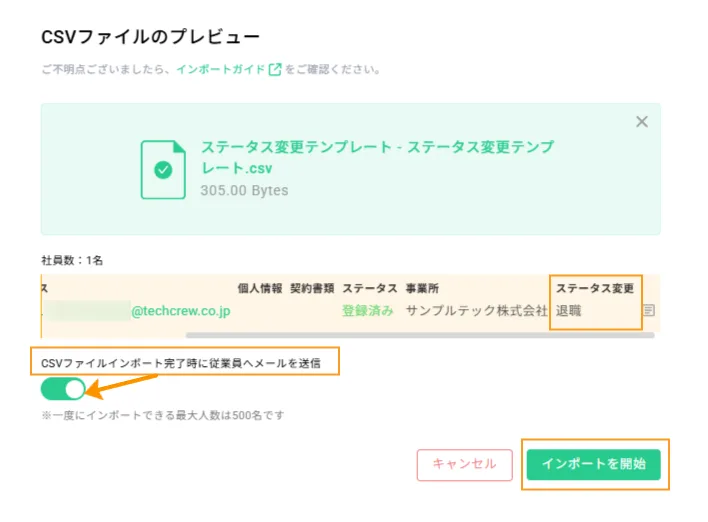Remove the uploaded CSV file with the X
Screen dimensions: 708x522
point(642,121)
